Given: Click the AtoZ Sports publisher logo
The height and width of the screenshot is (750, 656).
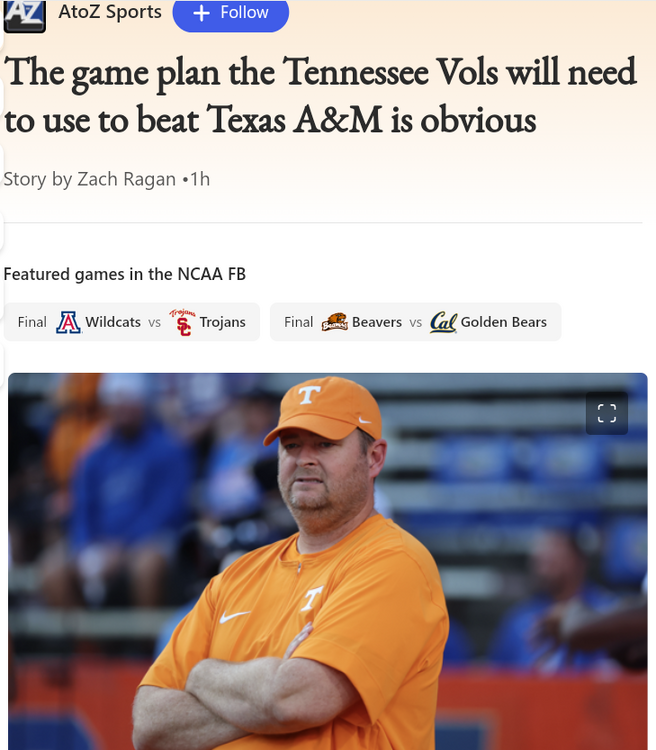Looking at the screenshot, I should click(x=24, y=15).
